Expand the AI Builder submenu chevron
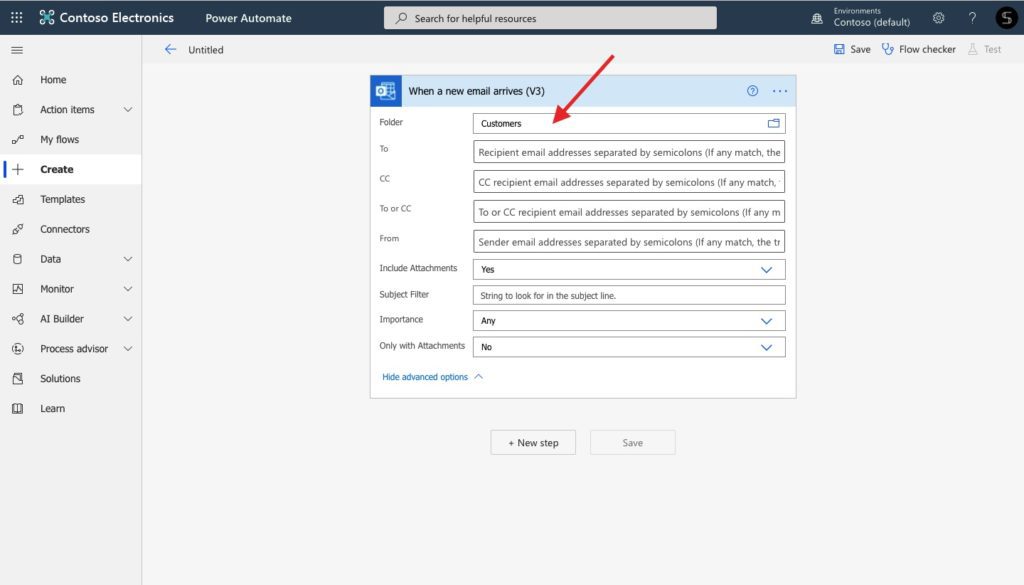This screenshot has width=1024, height=585. tap(128, 319)
